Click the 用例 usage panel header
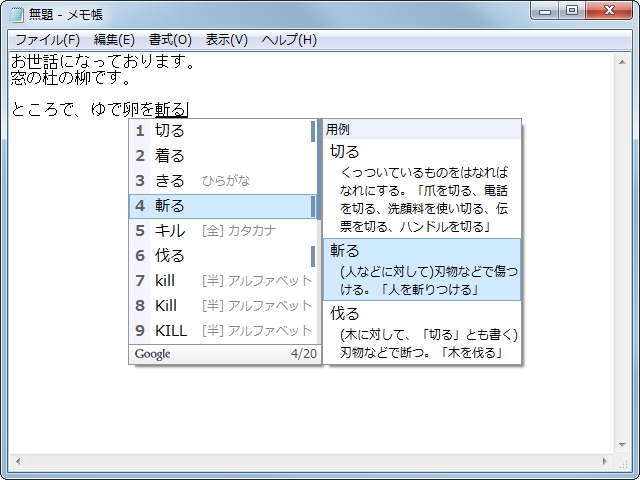 [x=422, y=129]
